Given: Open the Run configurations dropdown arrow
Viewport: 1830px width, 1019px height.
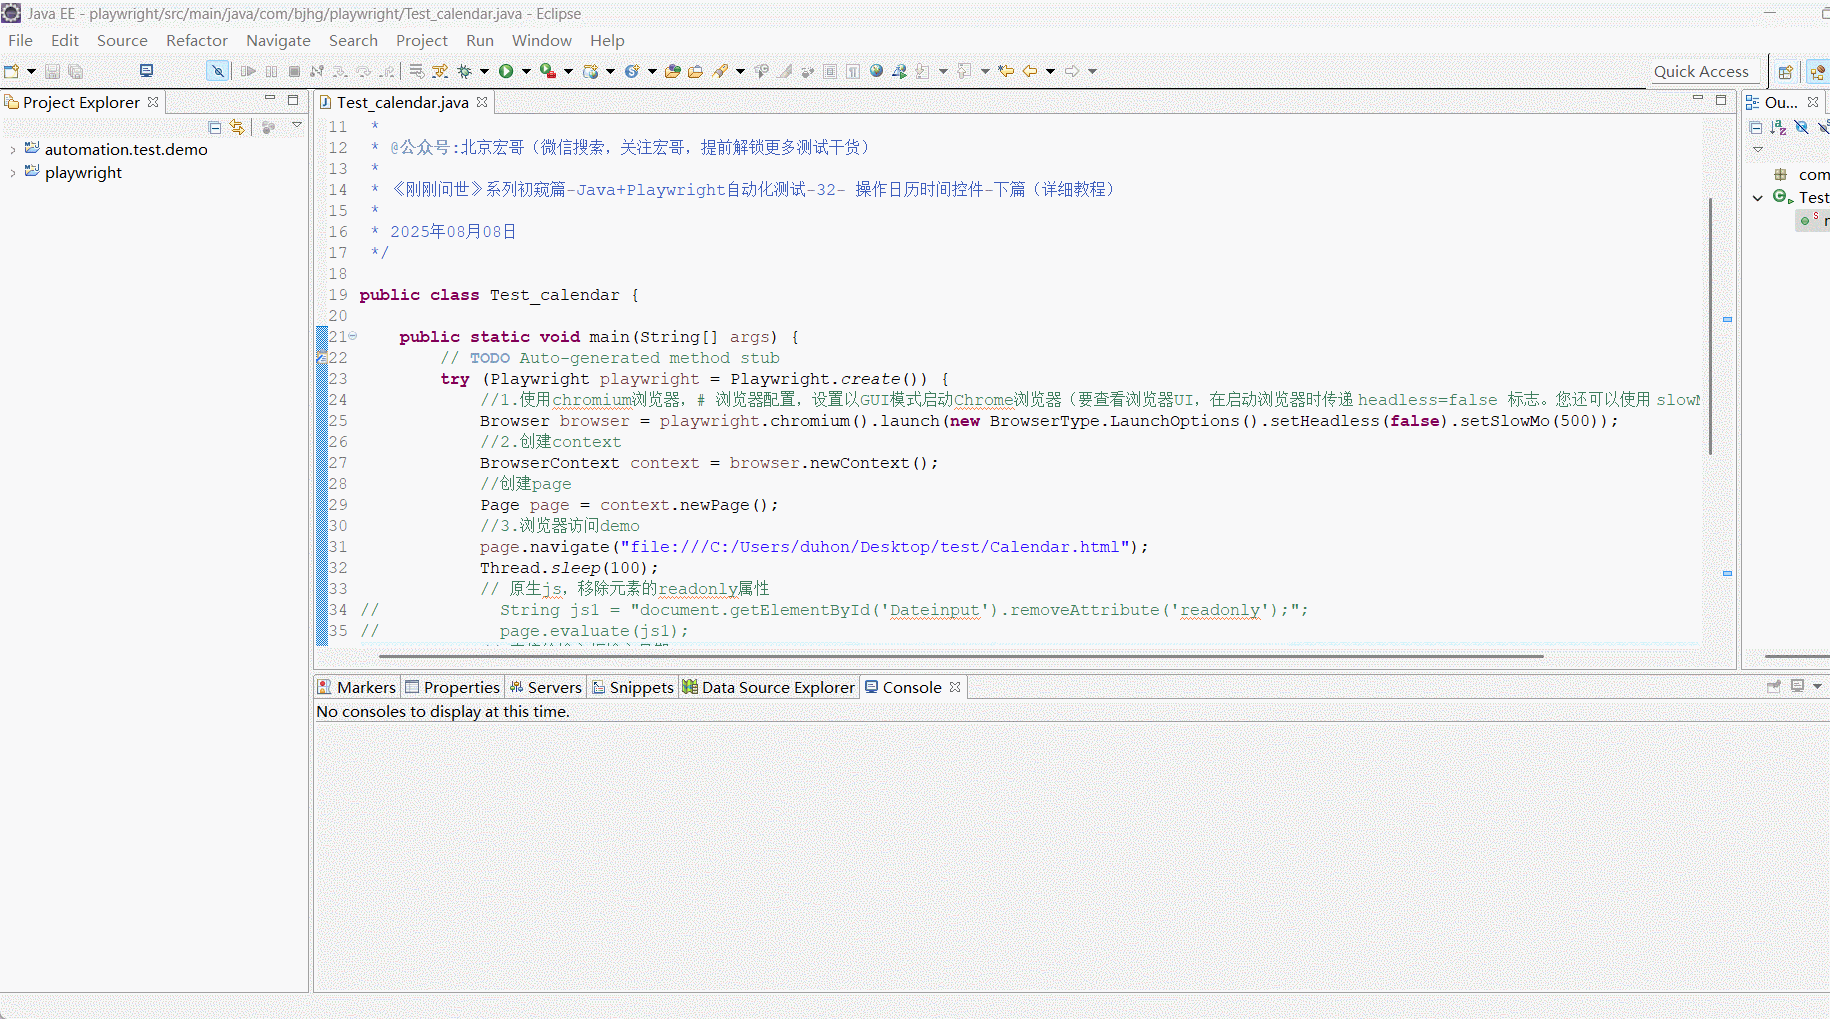Looking at the screenshot, I should (x=526, y=71).
